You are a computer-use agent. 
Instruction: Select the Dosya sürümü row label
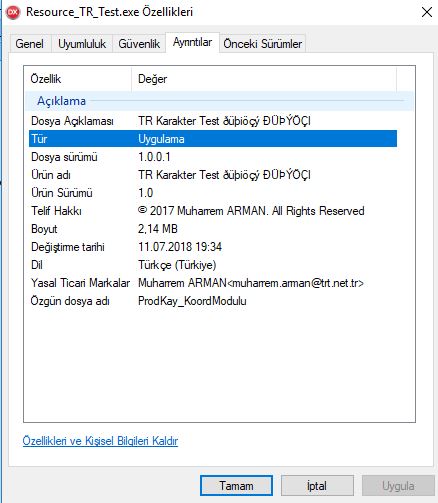[x=64, y=157]
